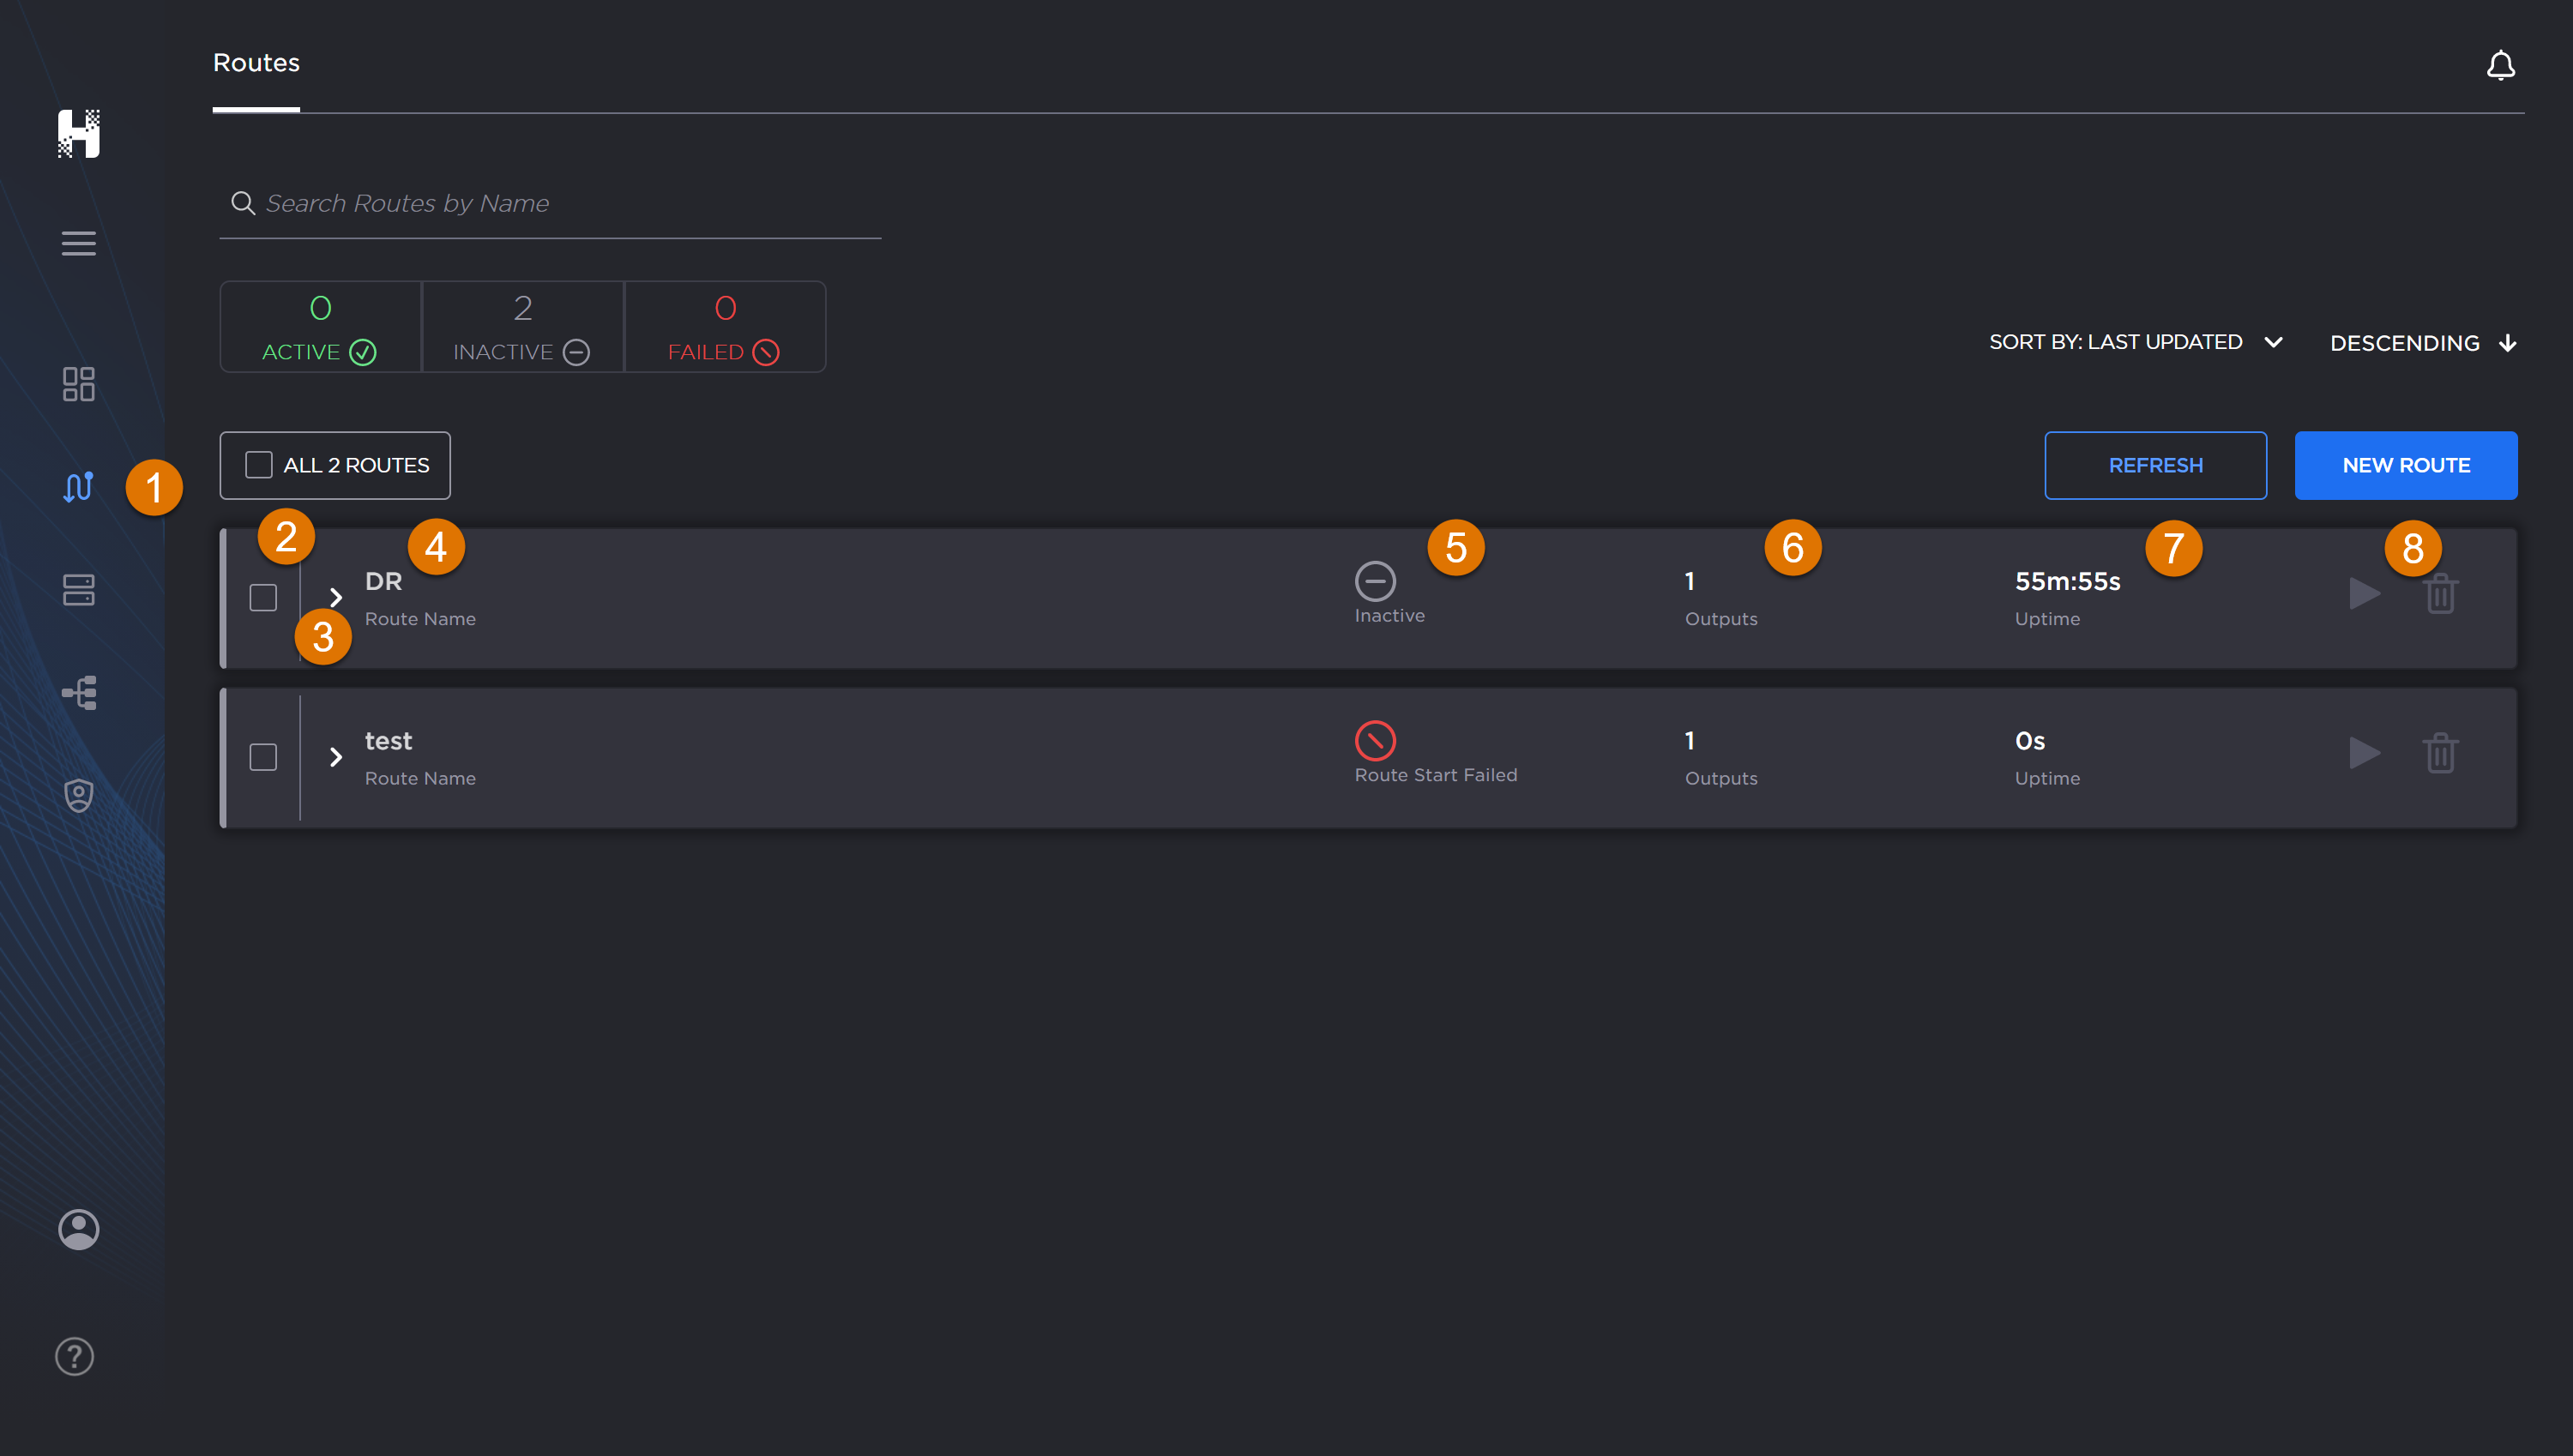Switch to the Routes tab
The width and height of the screenshot is (2573, 1456).
click(256, 62)
